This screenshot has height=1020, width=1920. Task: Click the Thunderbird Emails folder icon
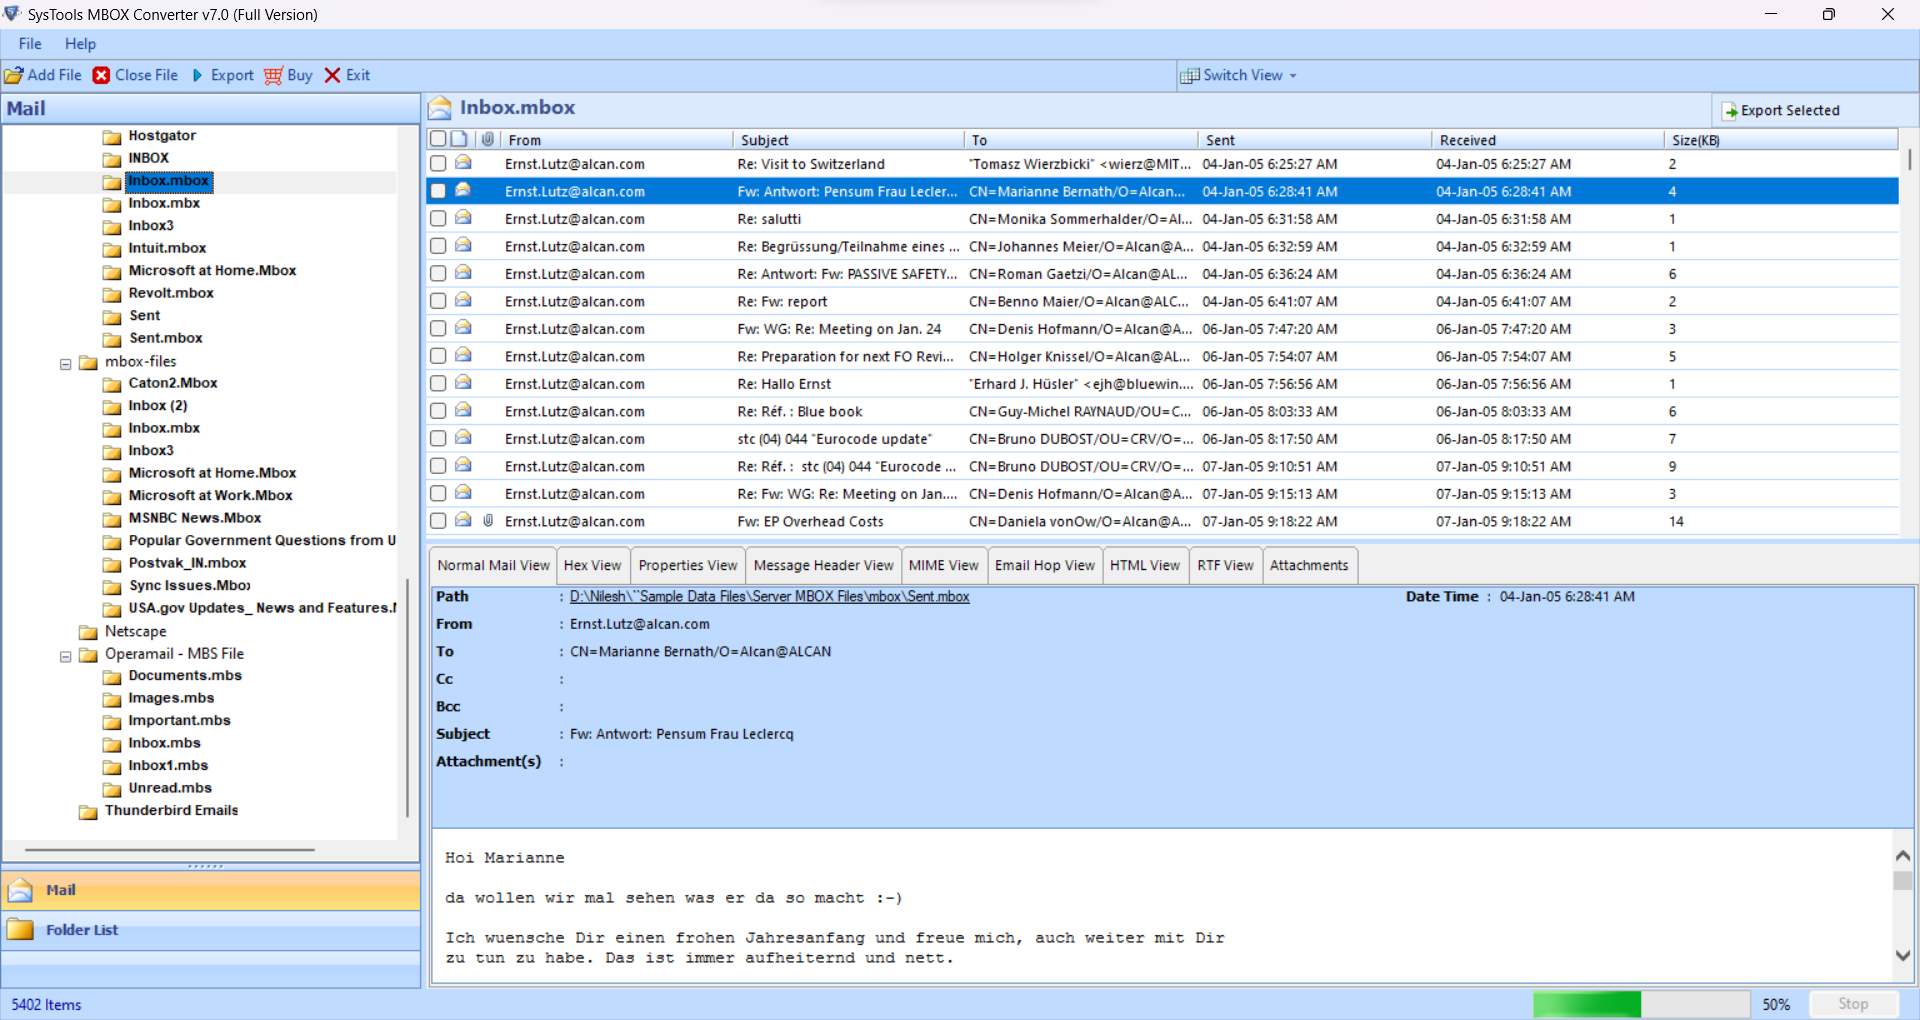point(89,812)
